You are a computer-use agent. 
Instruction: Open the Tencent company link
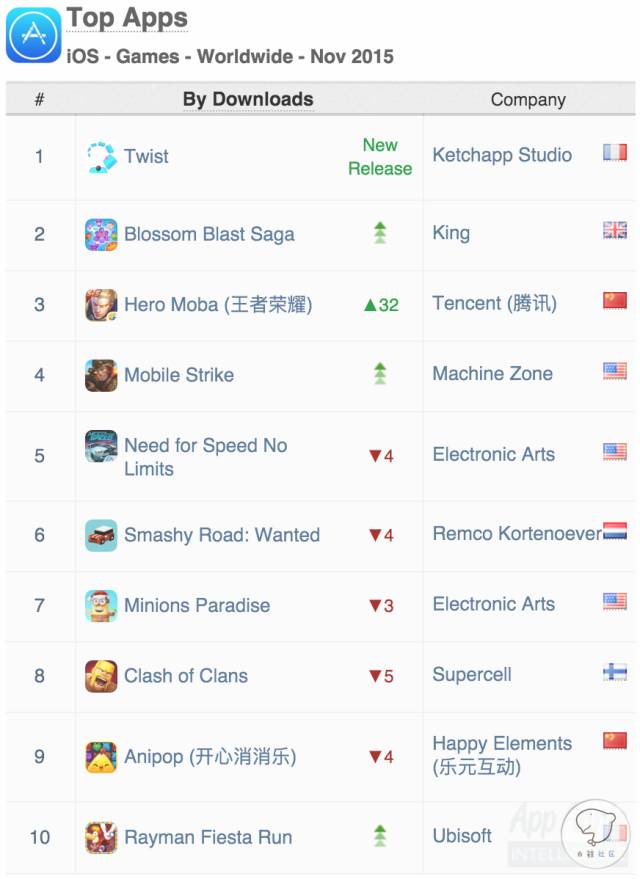495,303
